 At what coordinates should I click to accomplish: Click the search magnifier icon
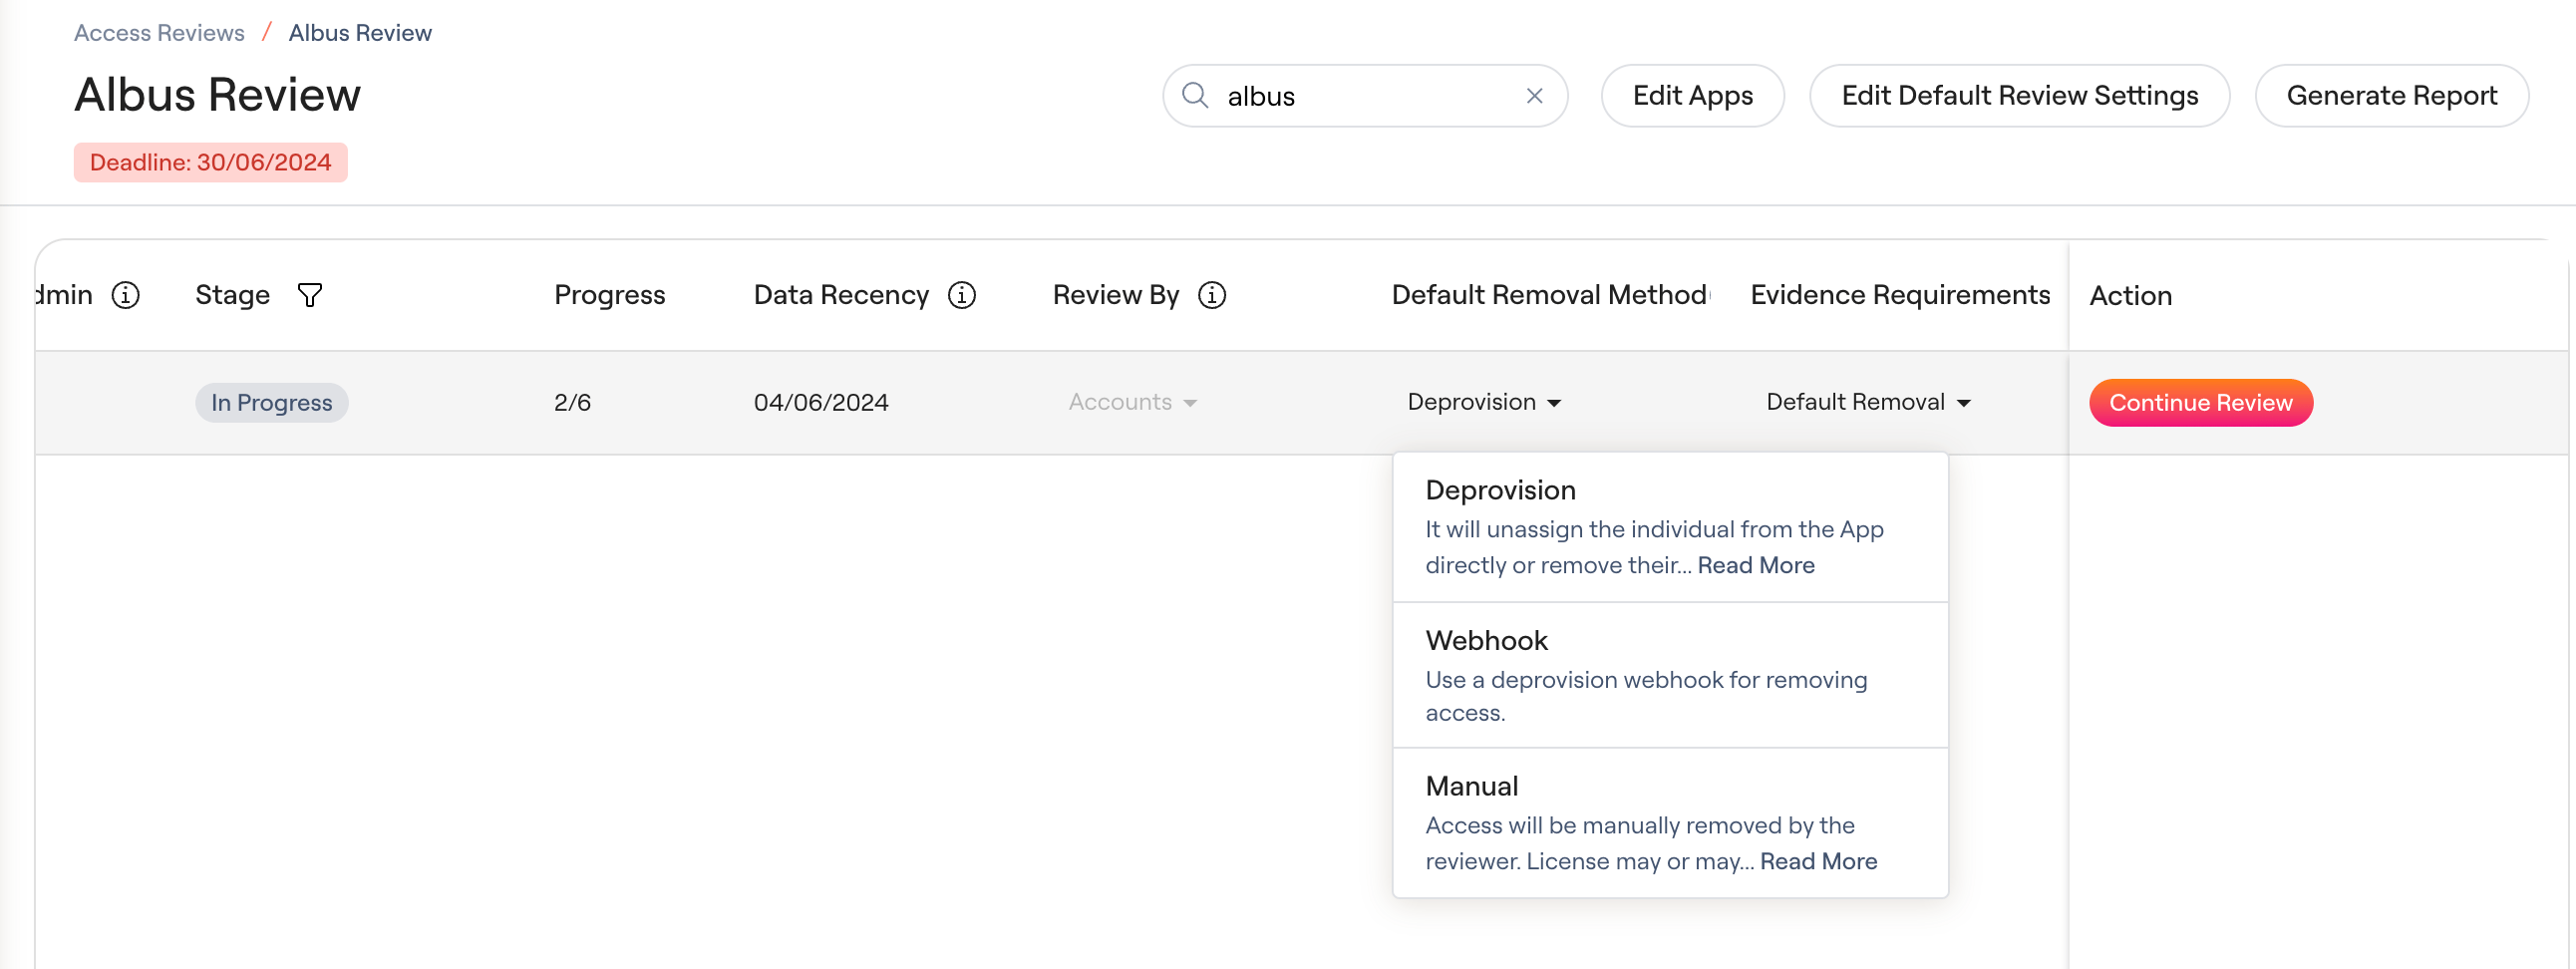point(1195,95)
